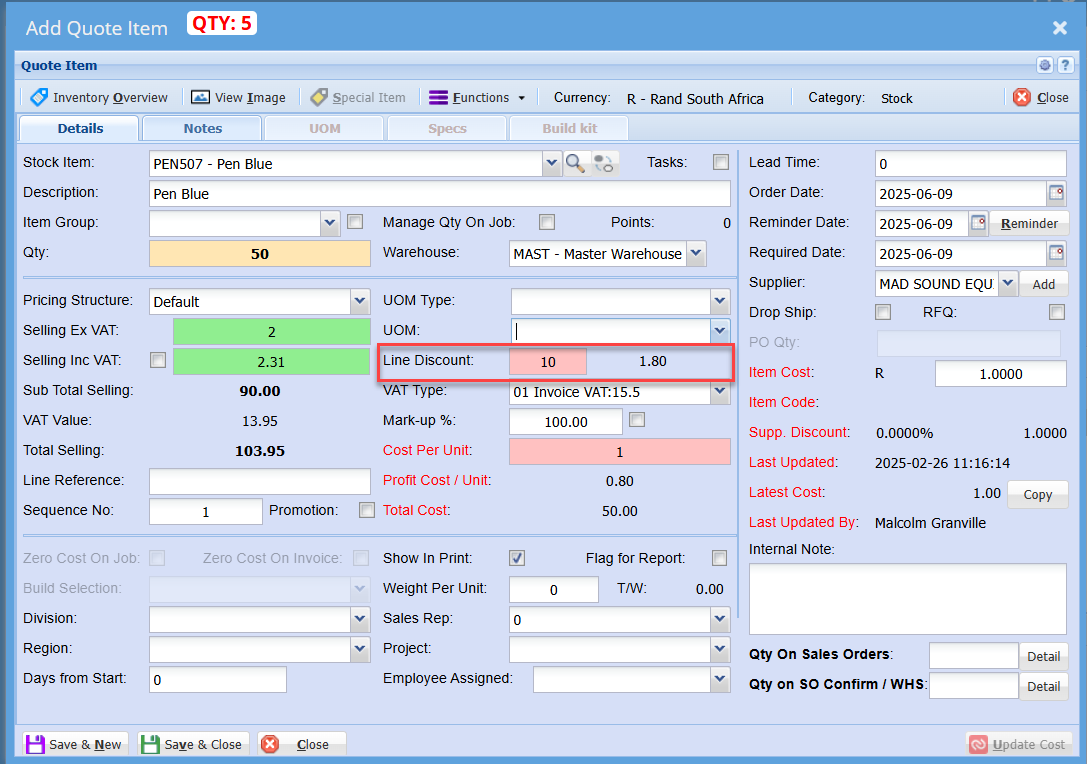Click the settings gear icon in panel header
The image size is (1087, 764).
(1045, 66)
